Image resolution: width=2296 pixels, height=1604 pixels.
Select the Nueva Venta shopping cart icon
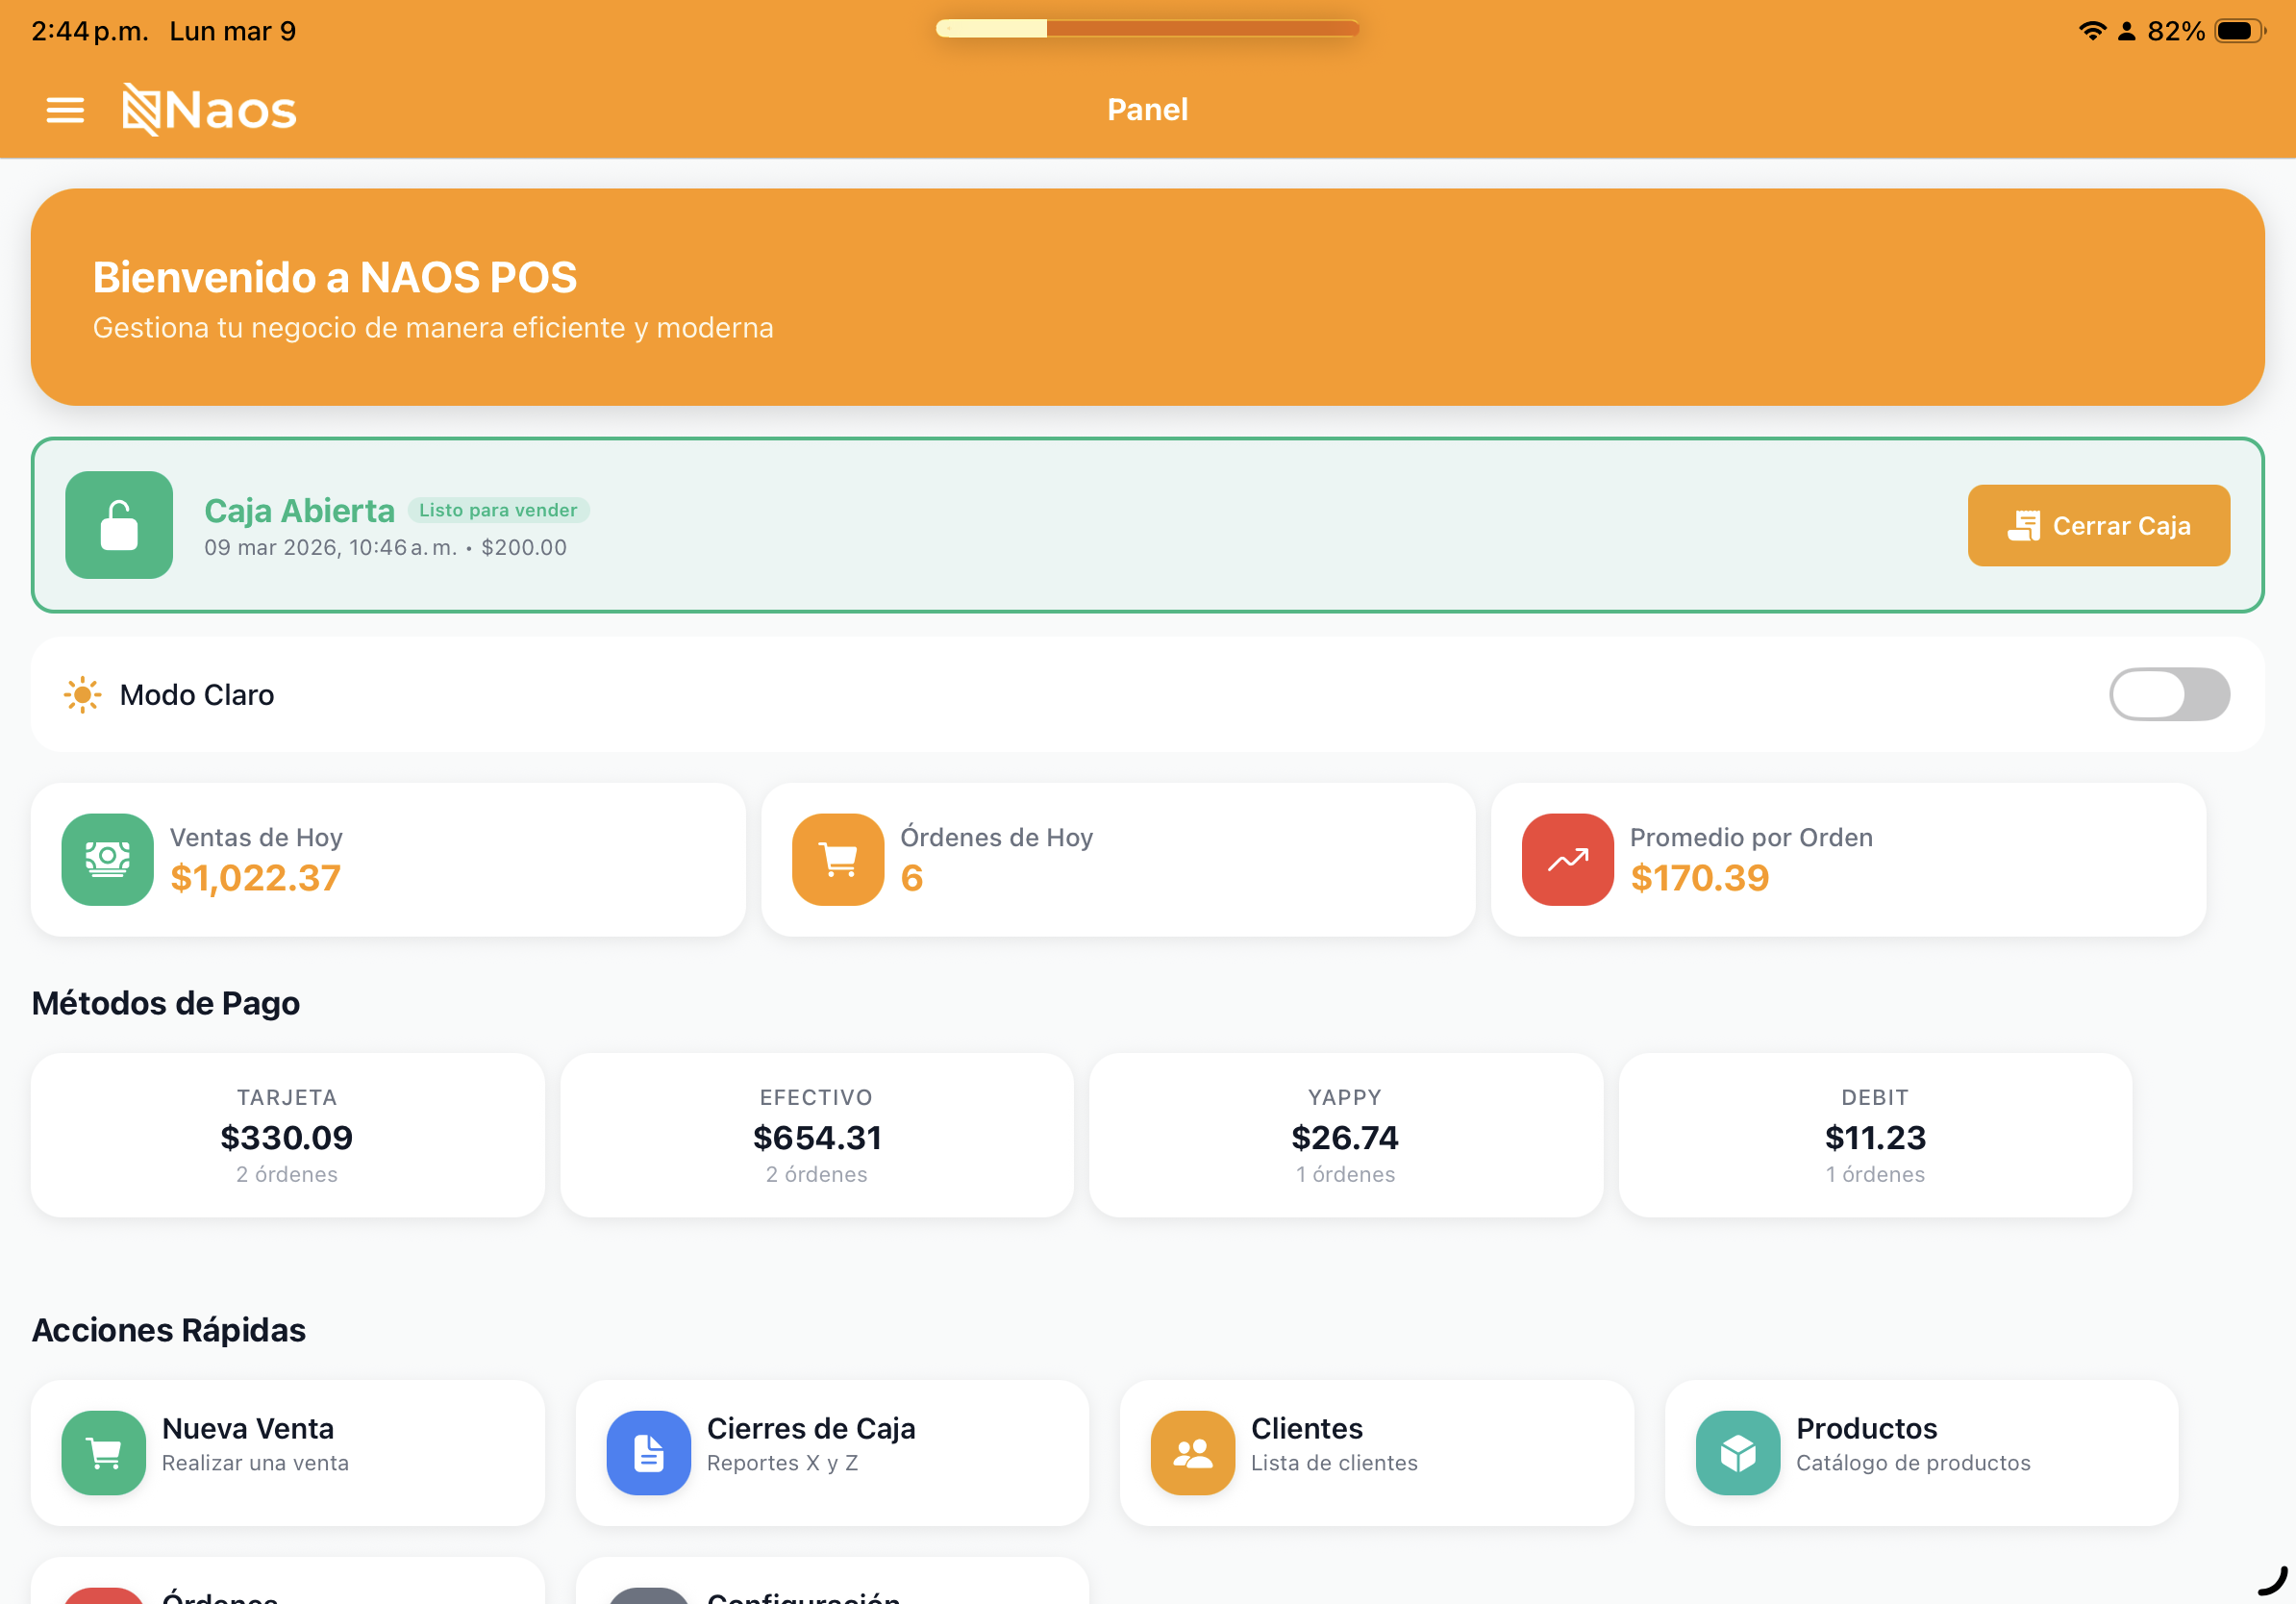103,1452
